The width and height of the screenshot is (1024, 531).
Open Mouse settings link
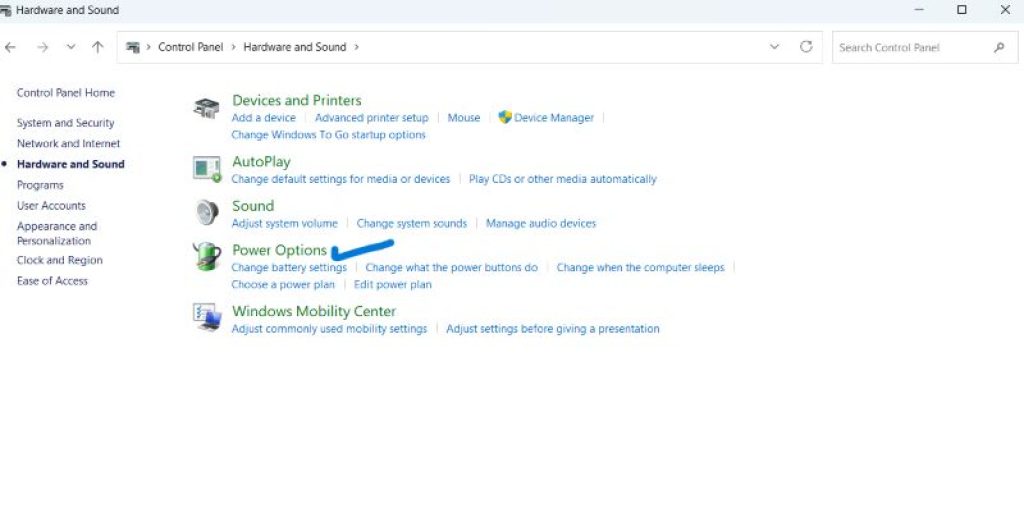[464, 118]
